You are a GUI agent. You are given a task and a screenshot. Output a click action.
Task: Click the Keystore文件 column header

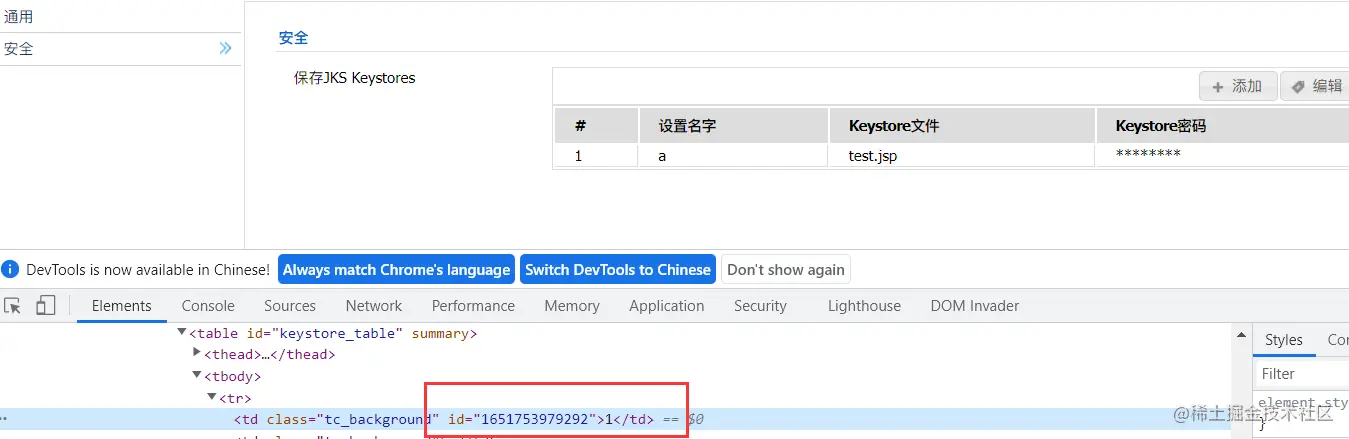(962, 126)
